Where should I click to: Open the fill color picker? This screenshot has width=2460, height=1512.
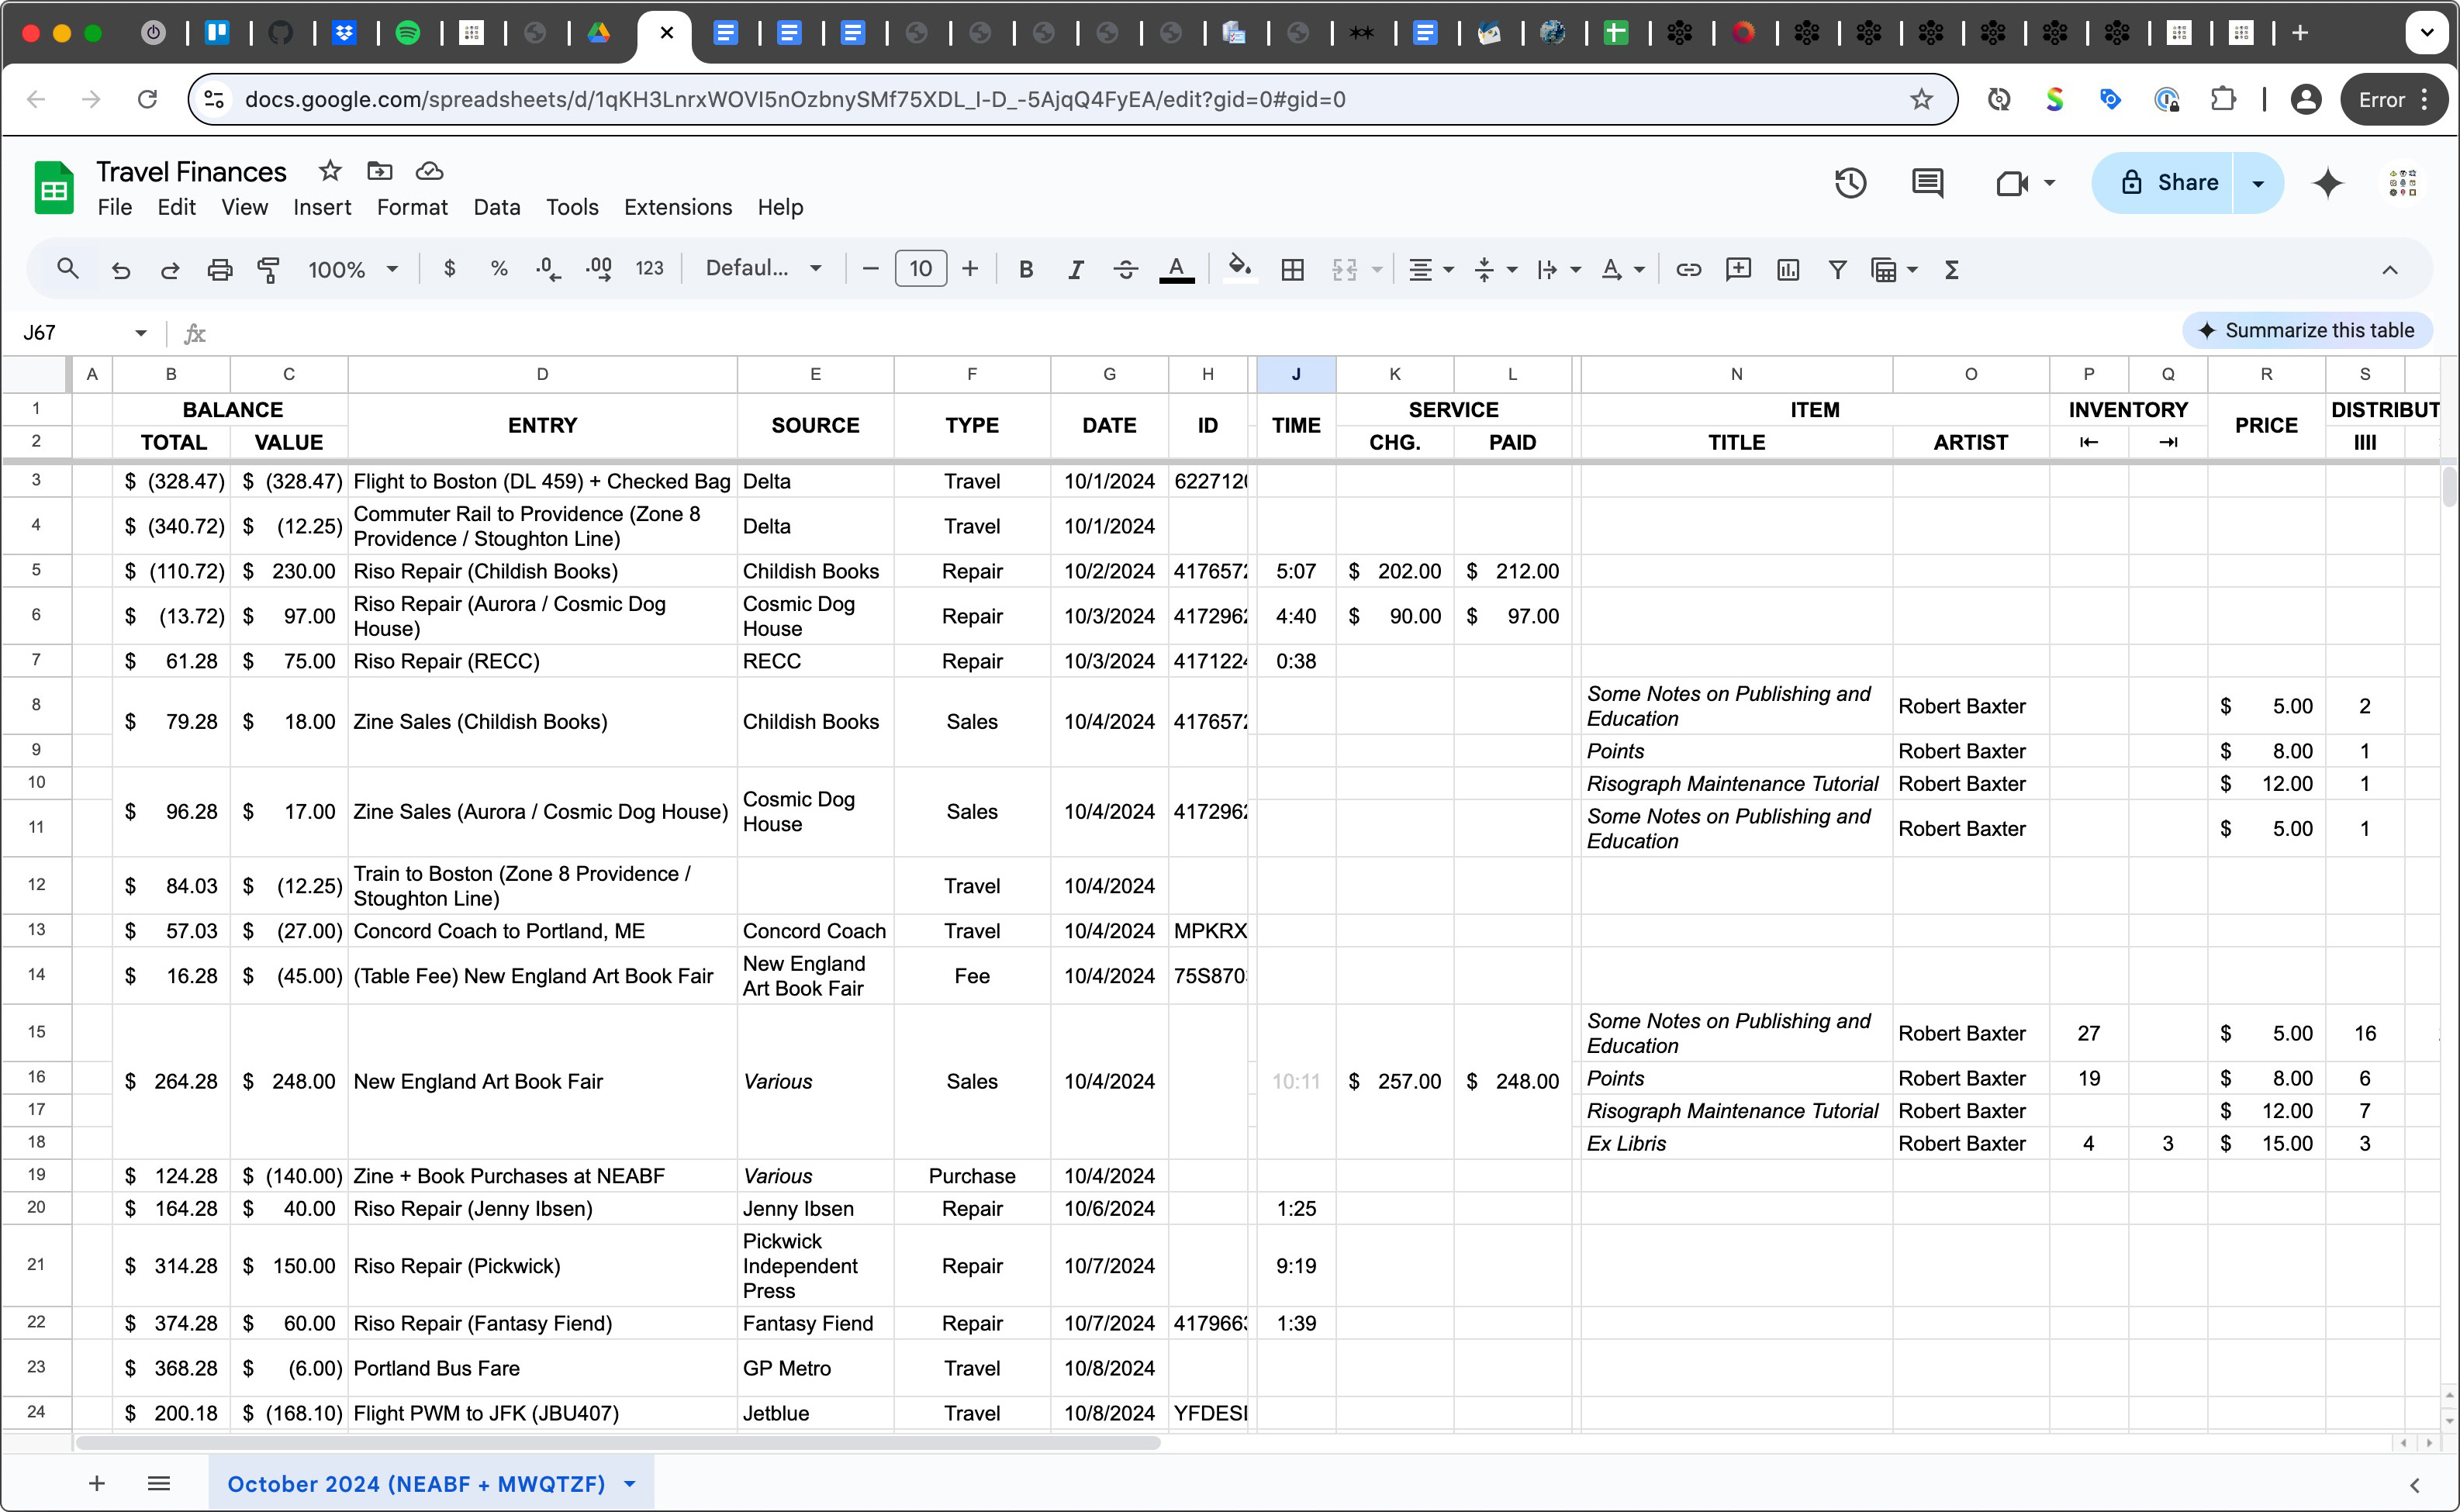point(1239,270)
